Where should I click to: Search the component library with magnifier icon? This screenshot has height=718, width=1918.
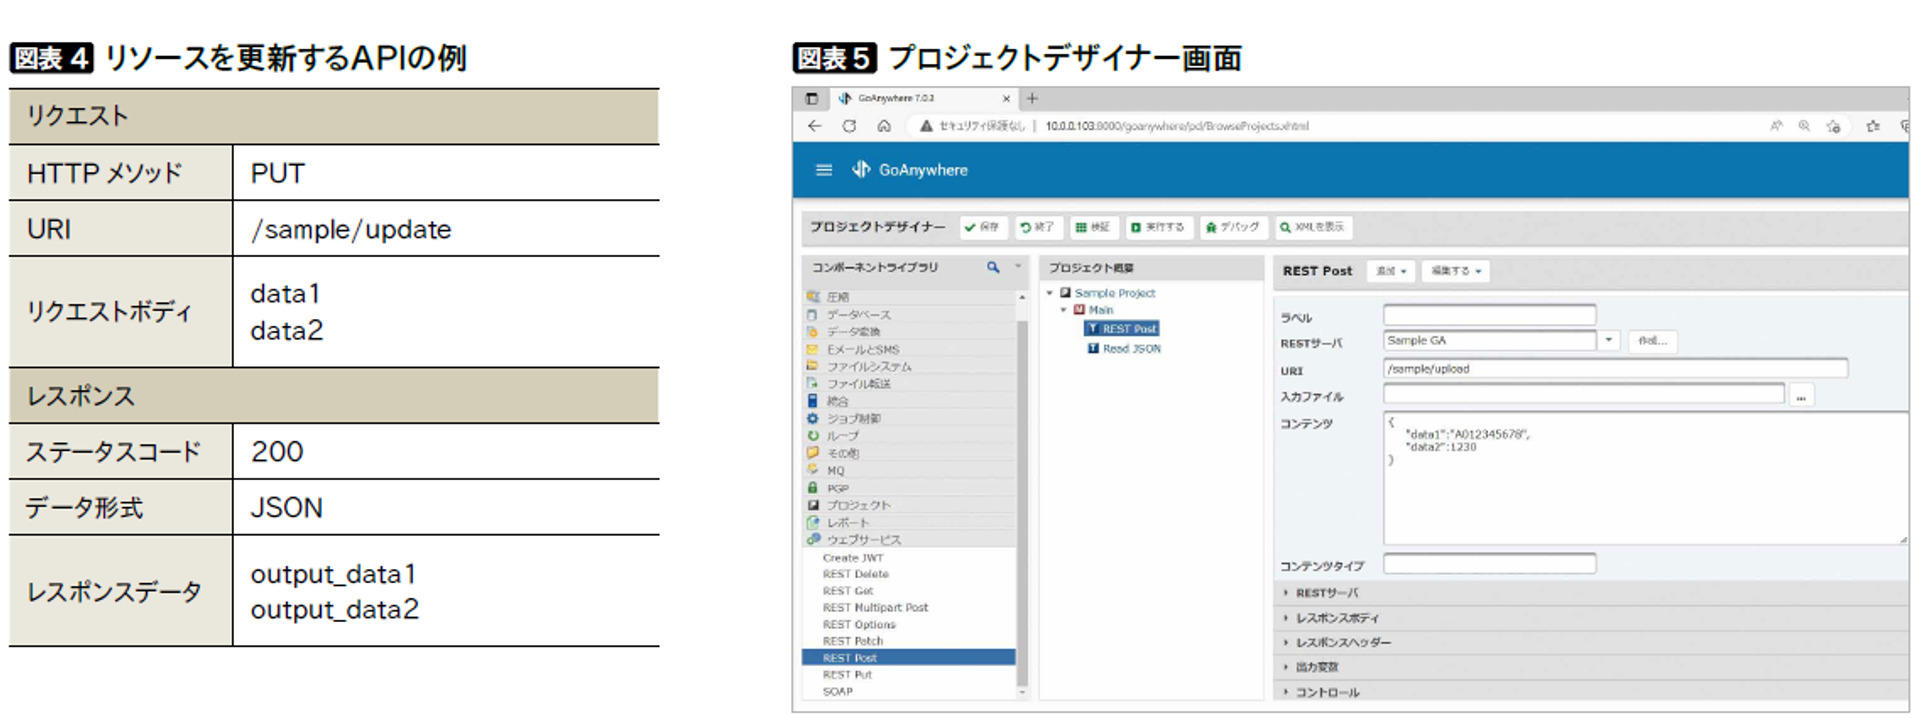tap(993, 267)
